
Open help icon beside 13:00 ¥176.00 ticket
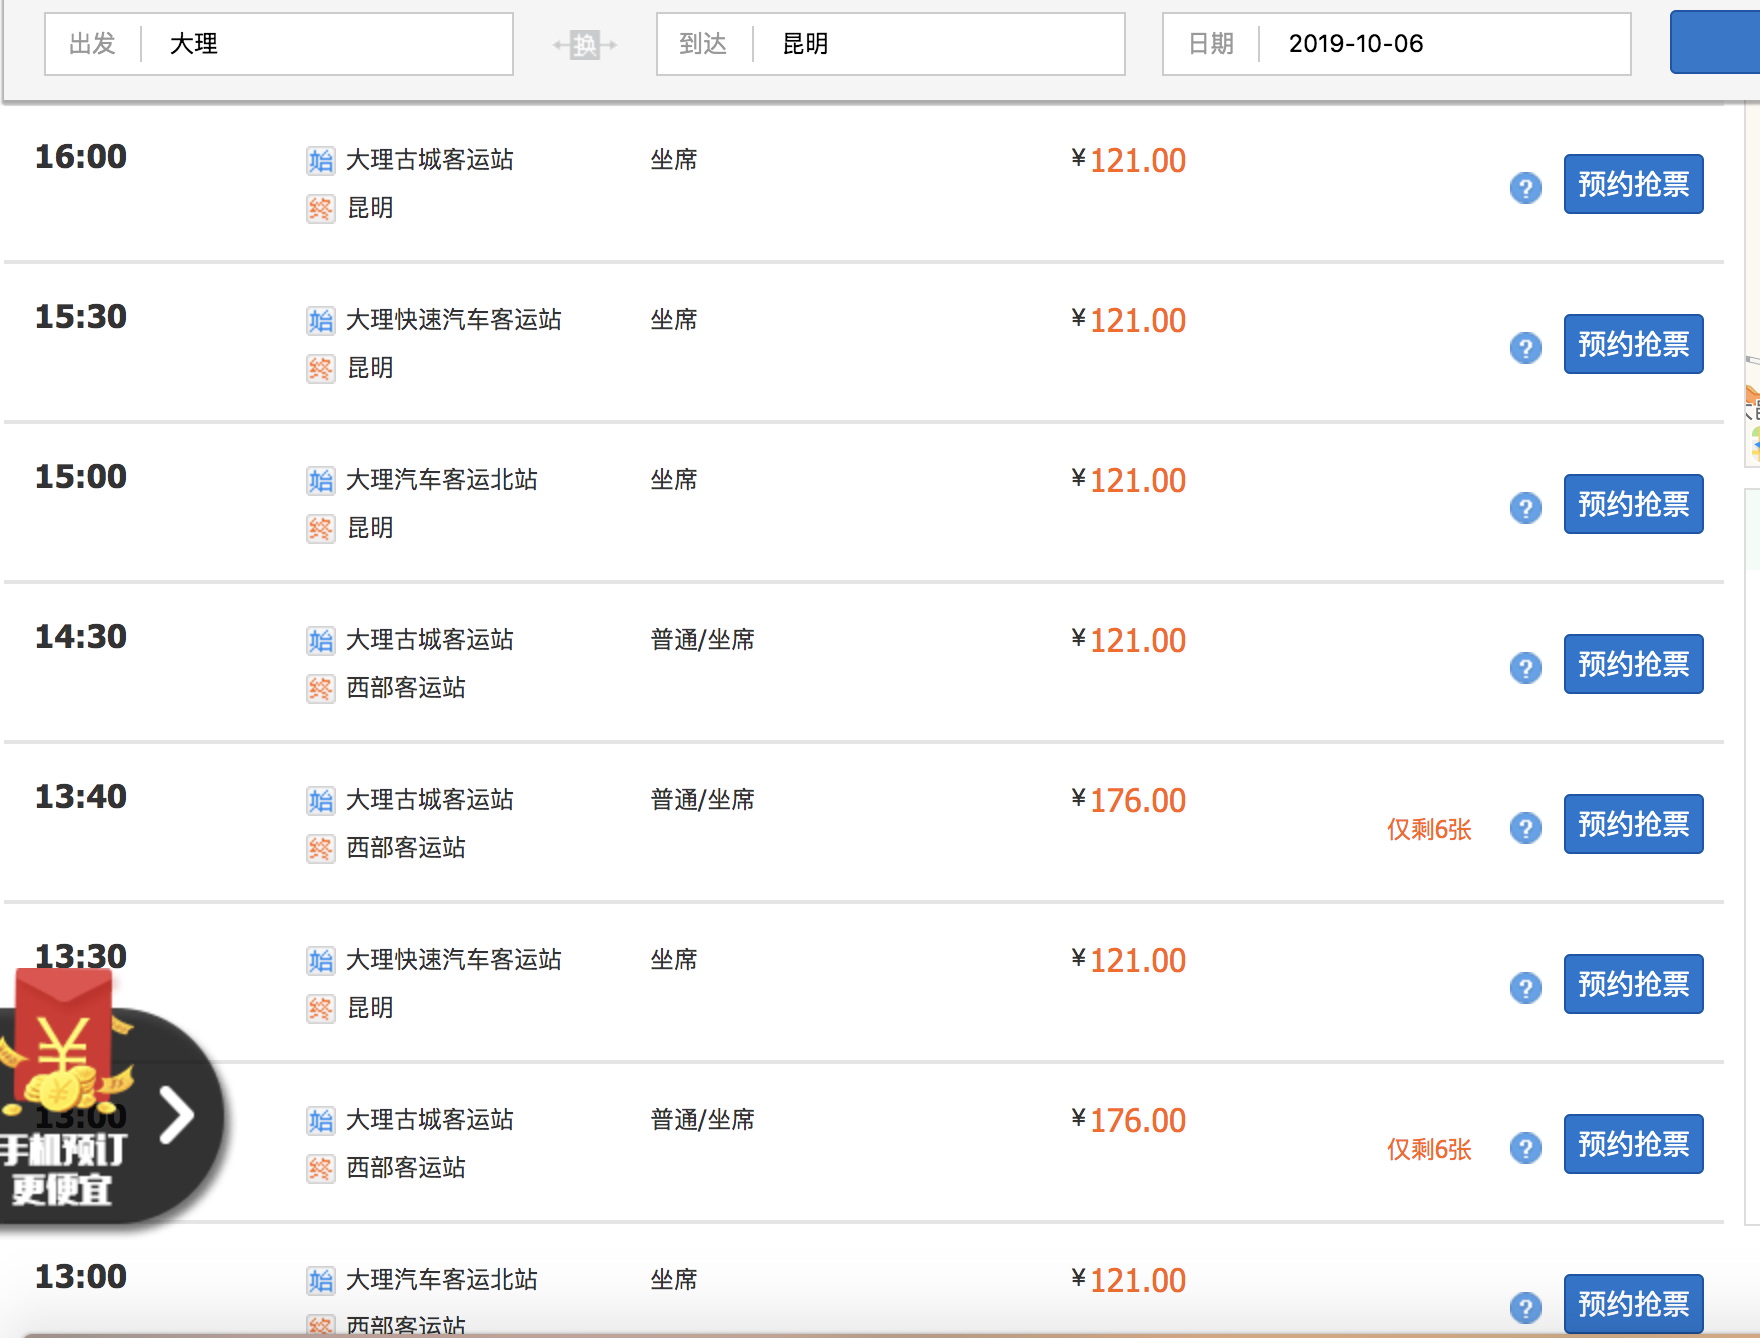(x=1525, y=1148)
